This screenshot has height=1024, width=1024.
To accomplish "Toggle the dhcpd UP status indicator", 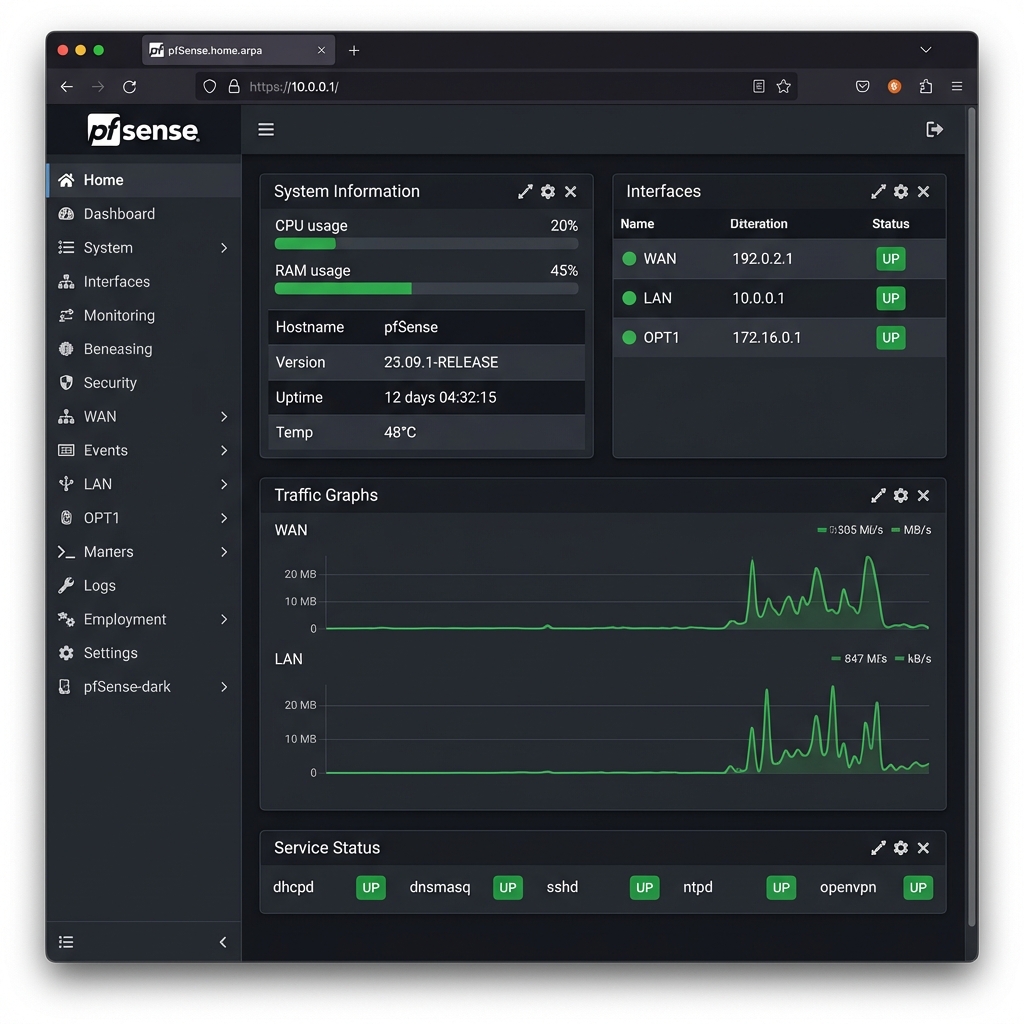I will (x=370, y=887).
